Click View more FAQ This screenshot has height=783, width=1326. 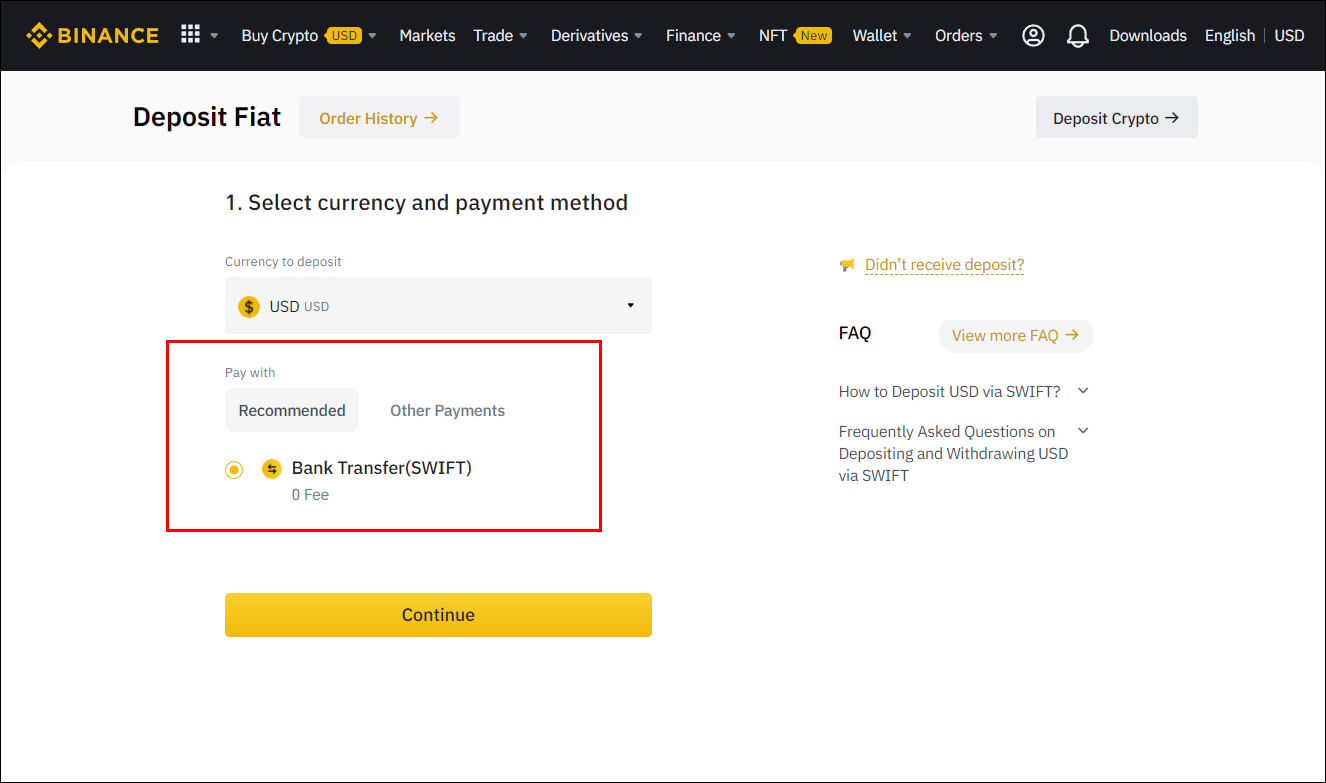pos(1016,335)
